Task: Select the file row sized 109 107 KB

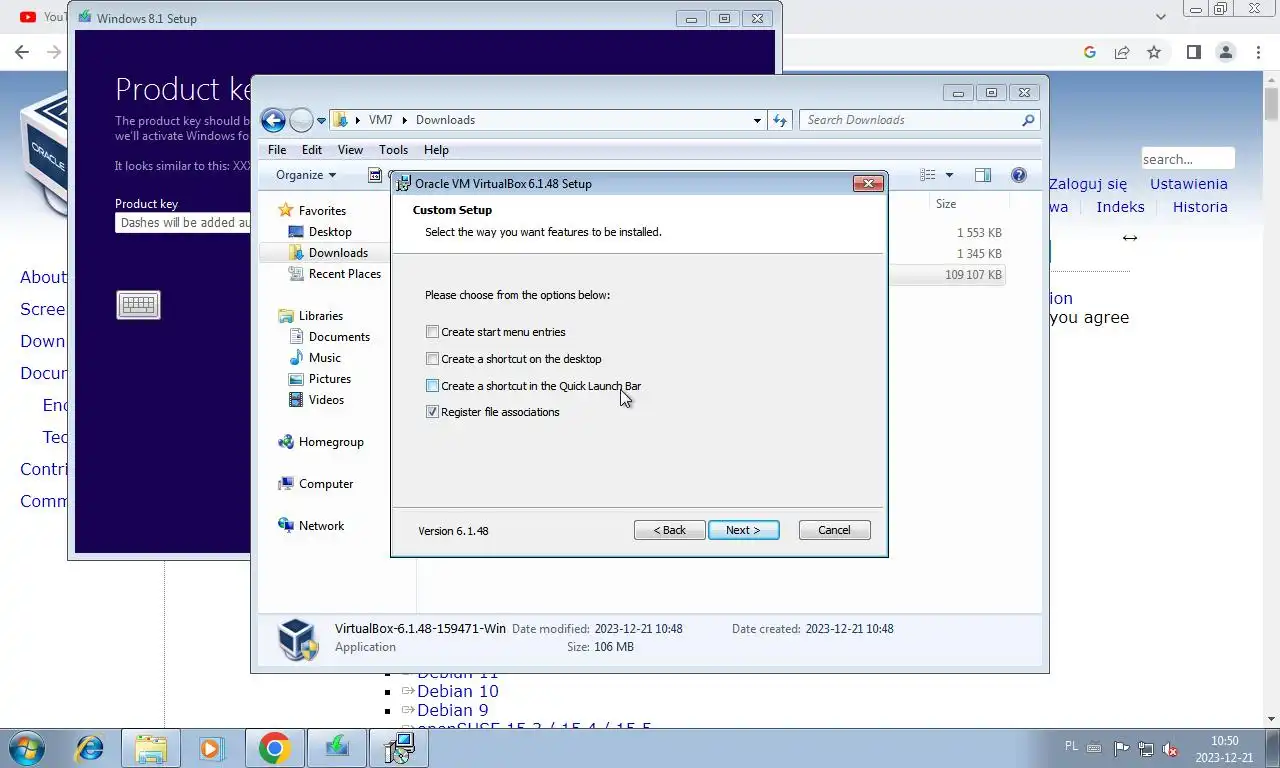Action: click(x=946, y=275)
